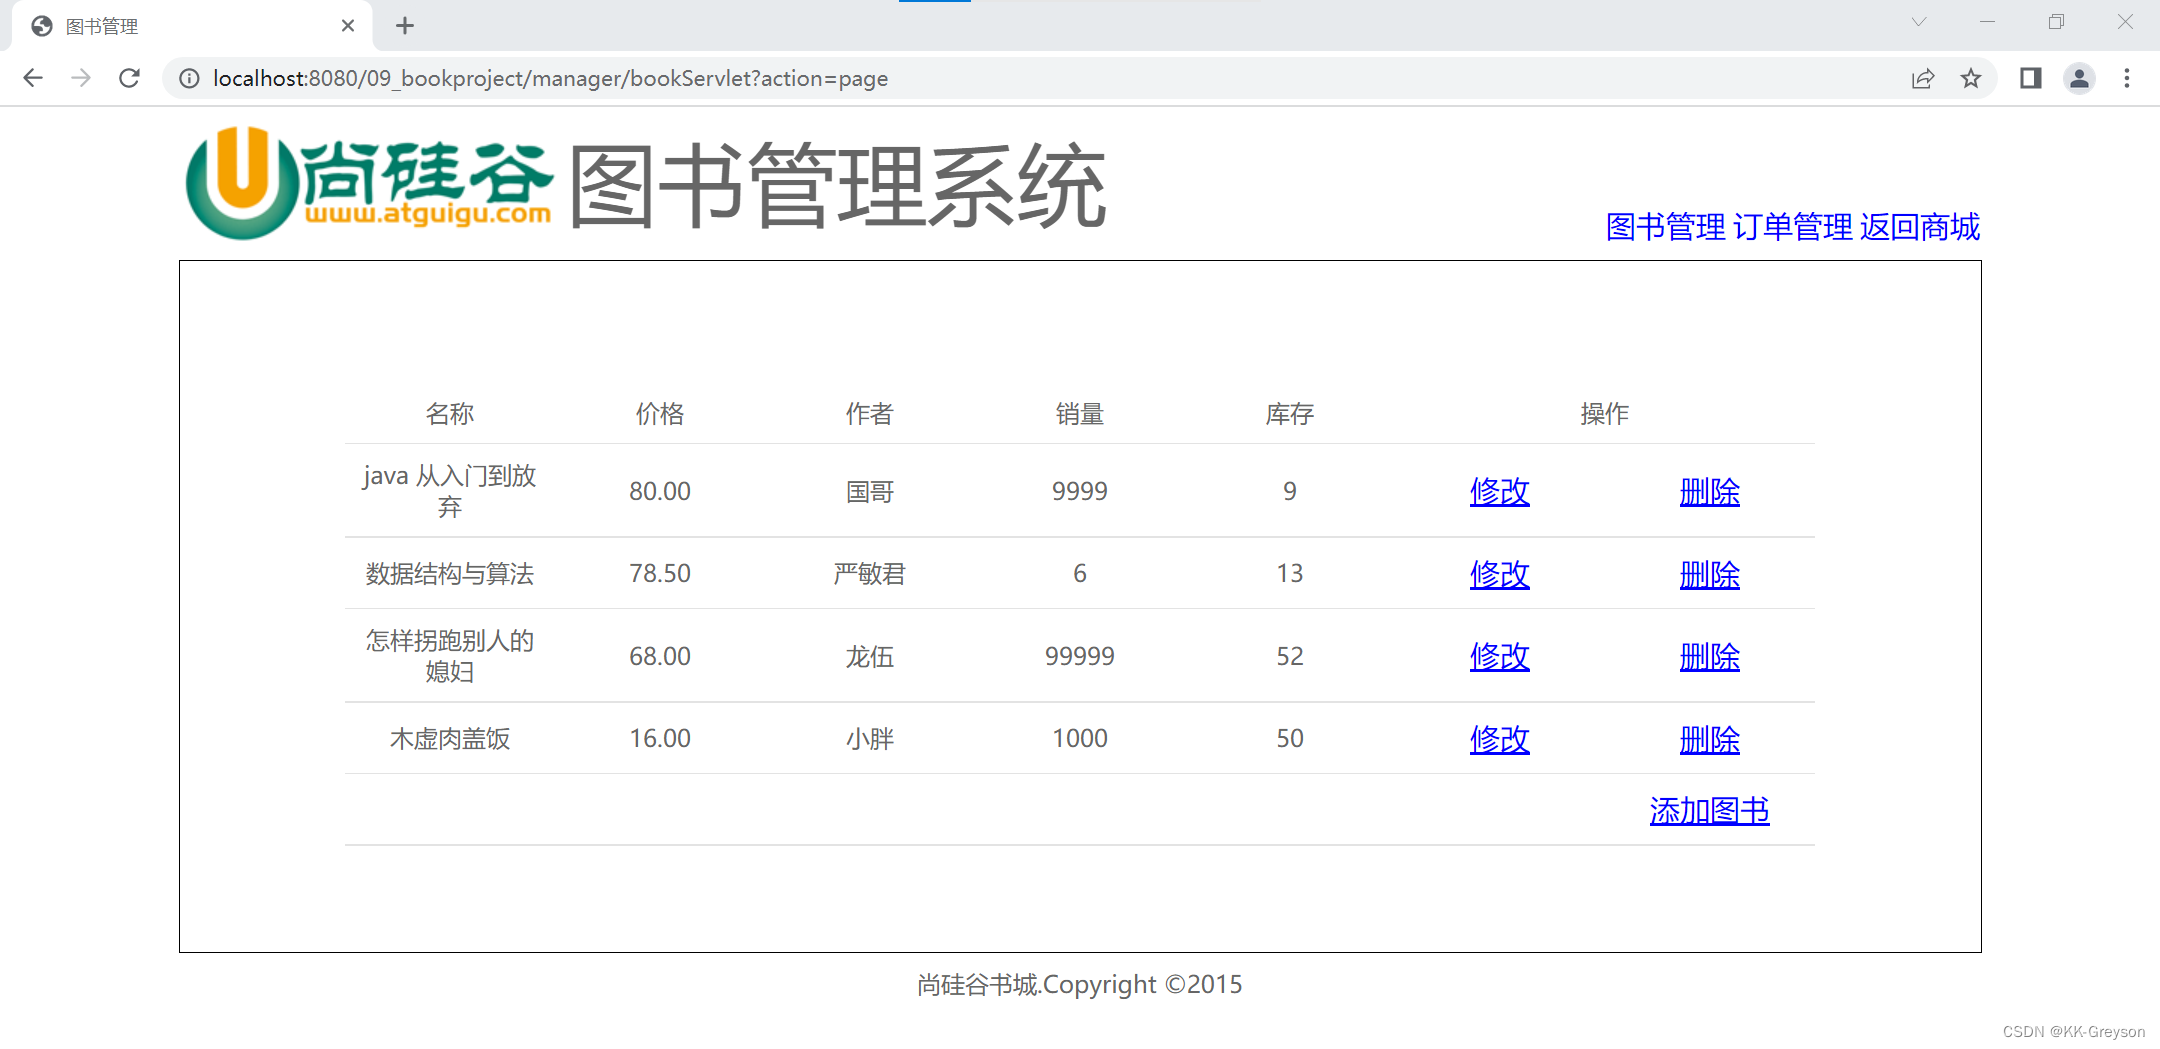Expand the tab search chevron
This screenshot has height=1049, width=2160.
(1919, 22)
